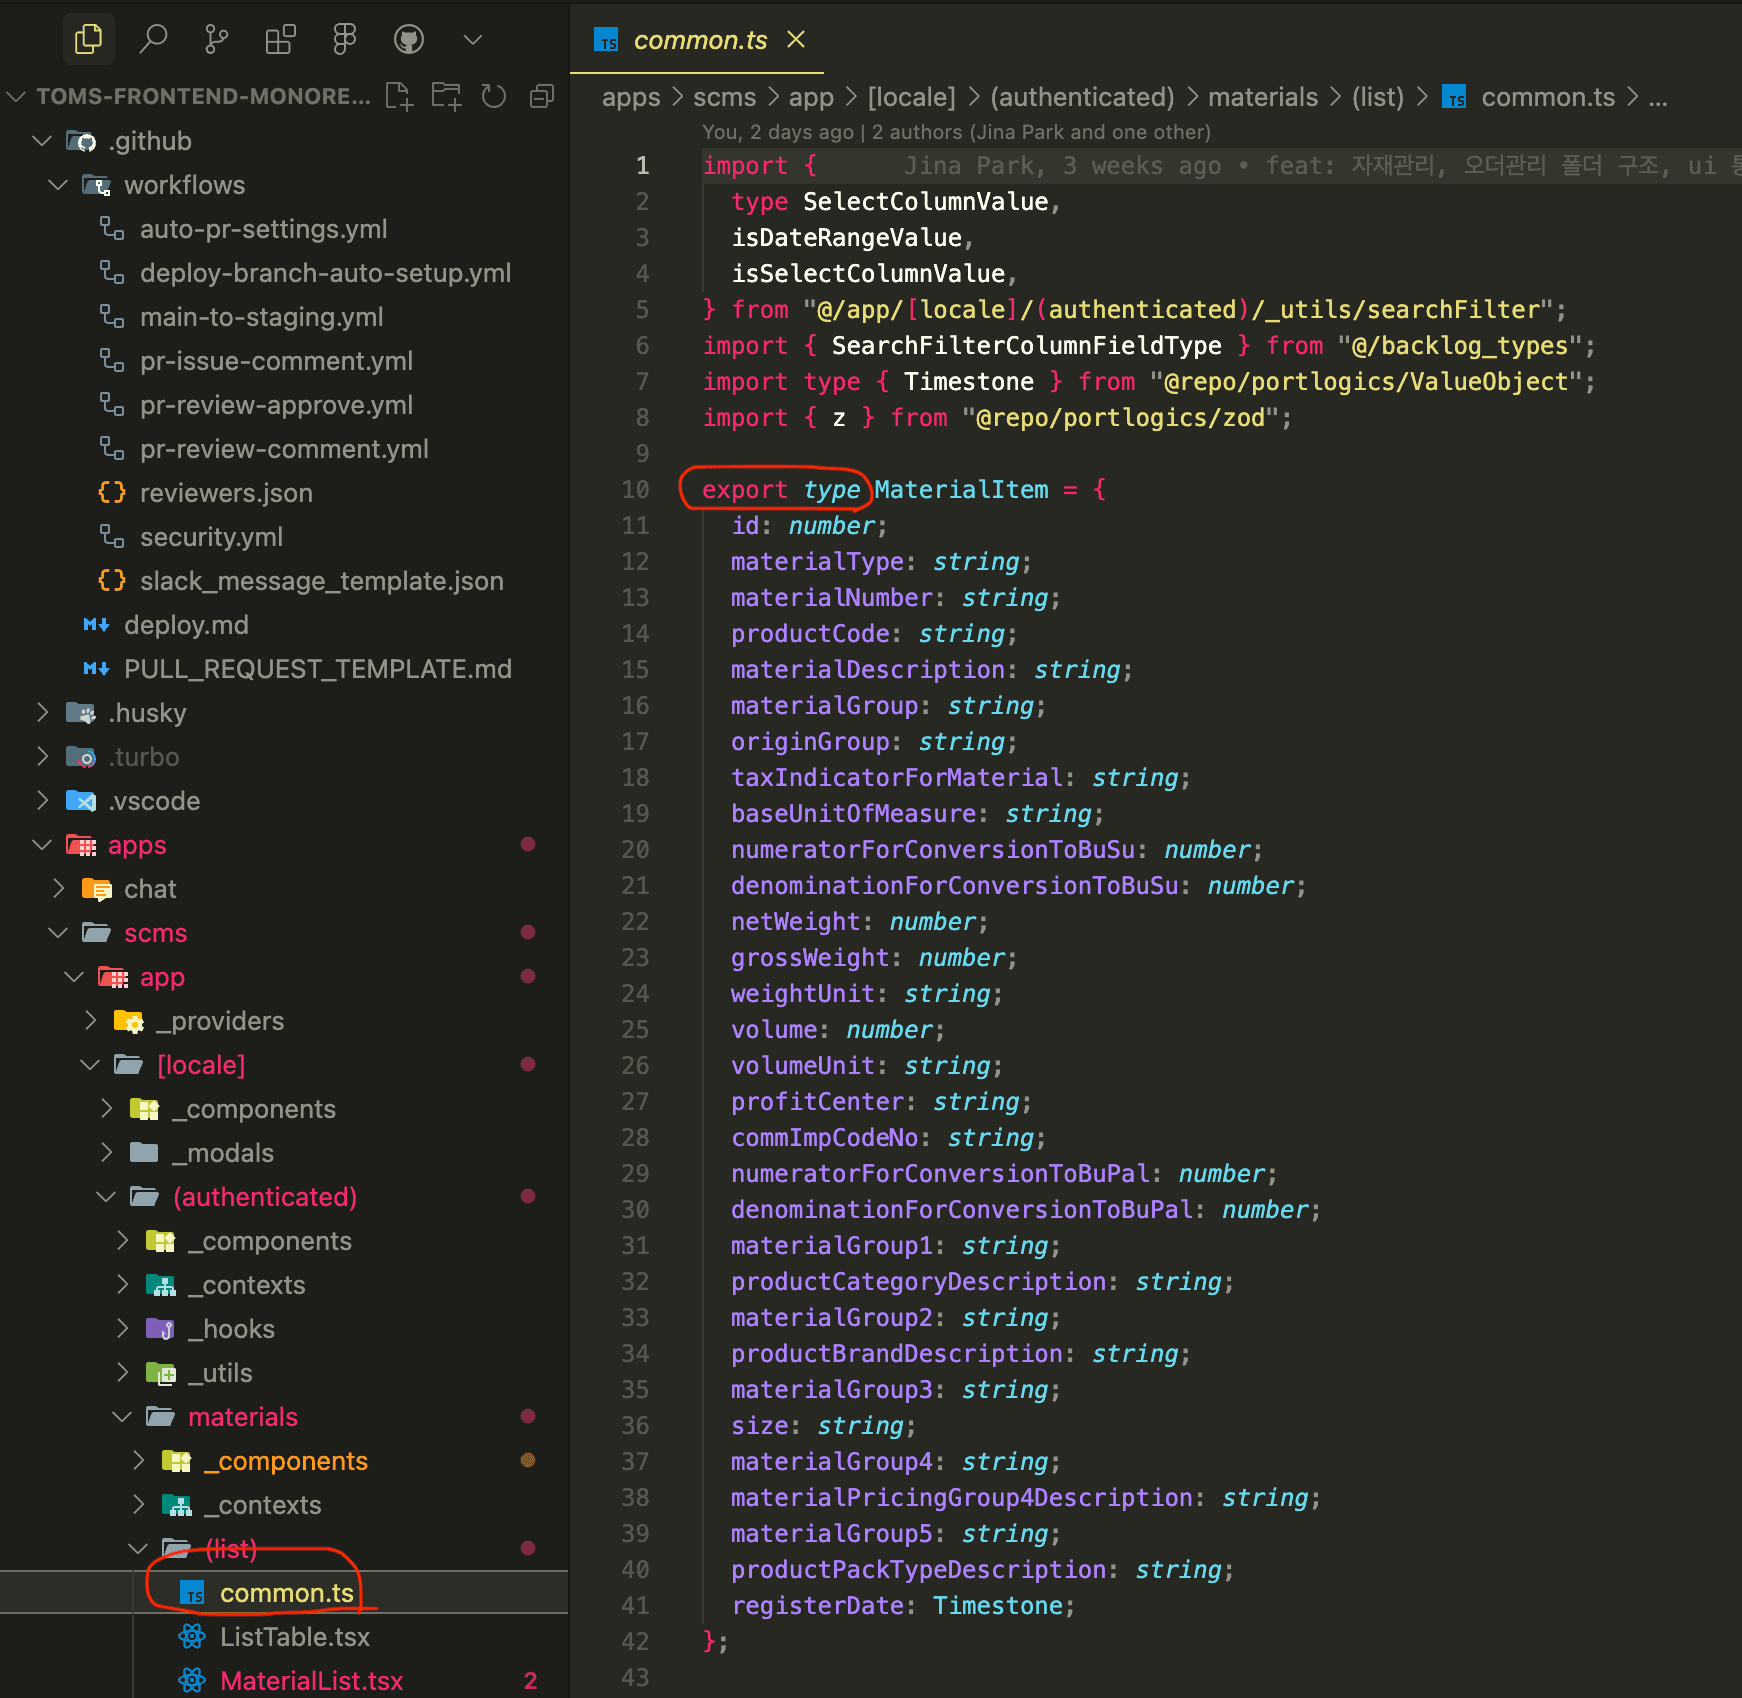Open the GitHub view icon
This screenshot has width=1742, height=1698.
tap(408, 40)
